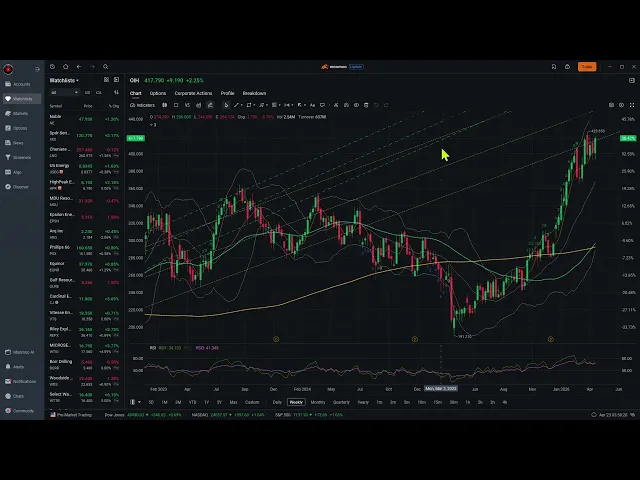Screen dimensions: 640x480
Task: Toggle drawing tools panel icon
Action: tap(210, 105)
